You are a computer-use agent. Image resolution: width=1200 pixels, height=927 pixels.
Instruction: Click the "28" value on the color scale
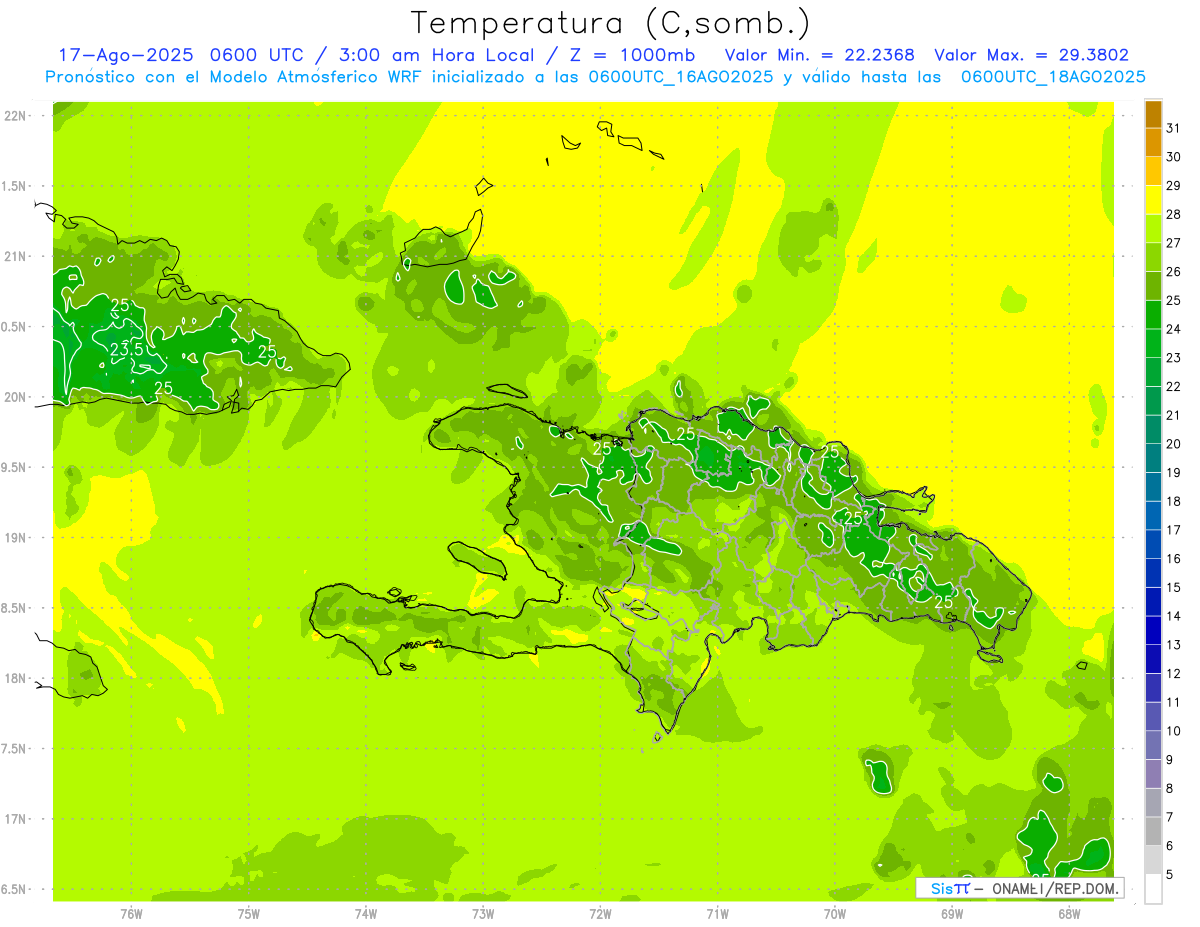click(1173, 214)
